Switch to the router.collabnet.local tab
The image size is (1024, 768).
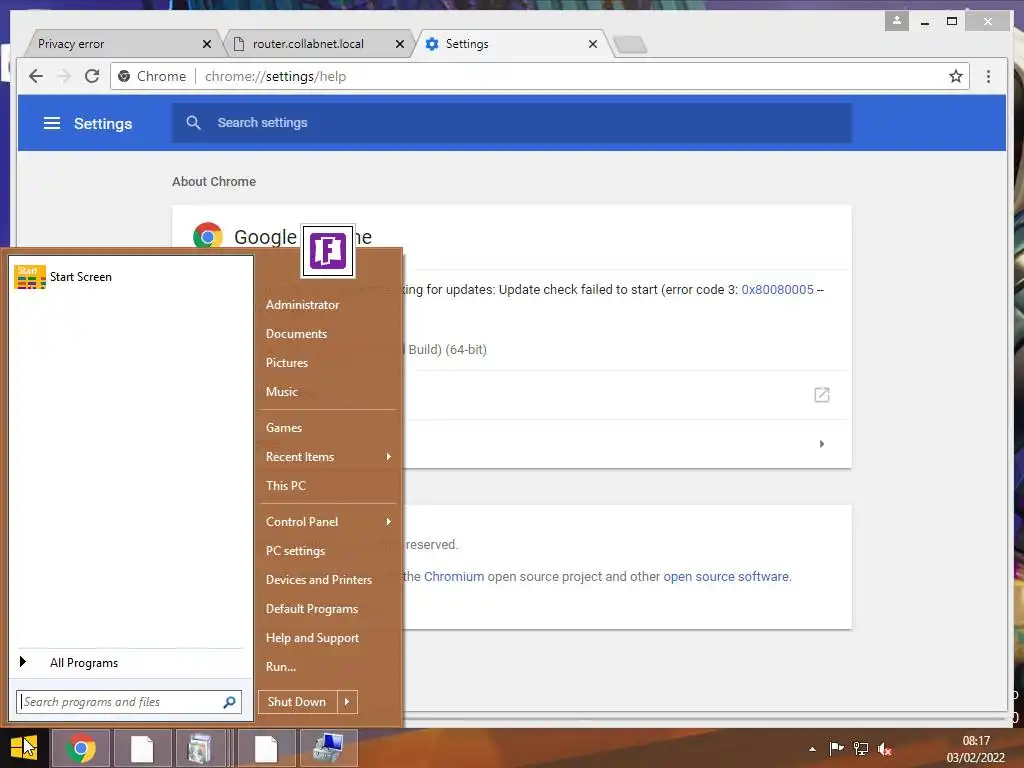318,44
